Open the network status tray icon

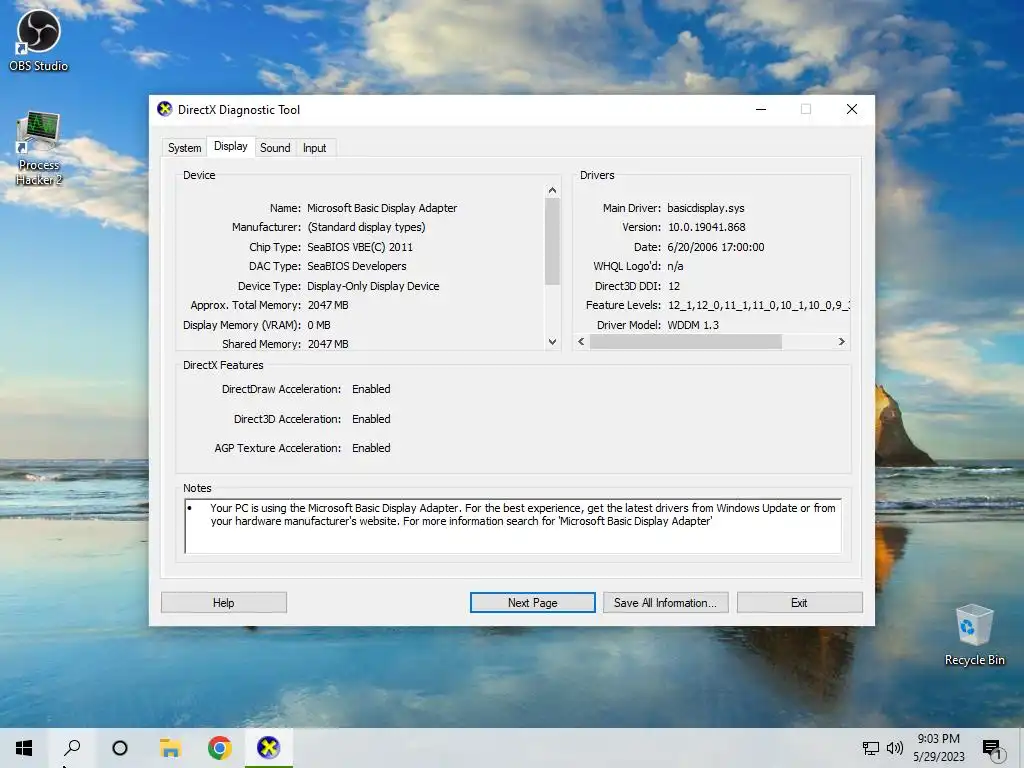(871, 748)
